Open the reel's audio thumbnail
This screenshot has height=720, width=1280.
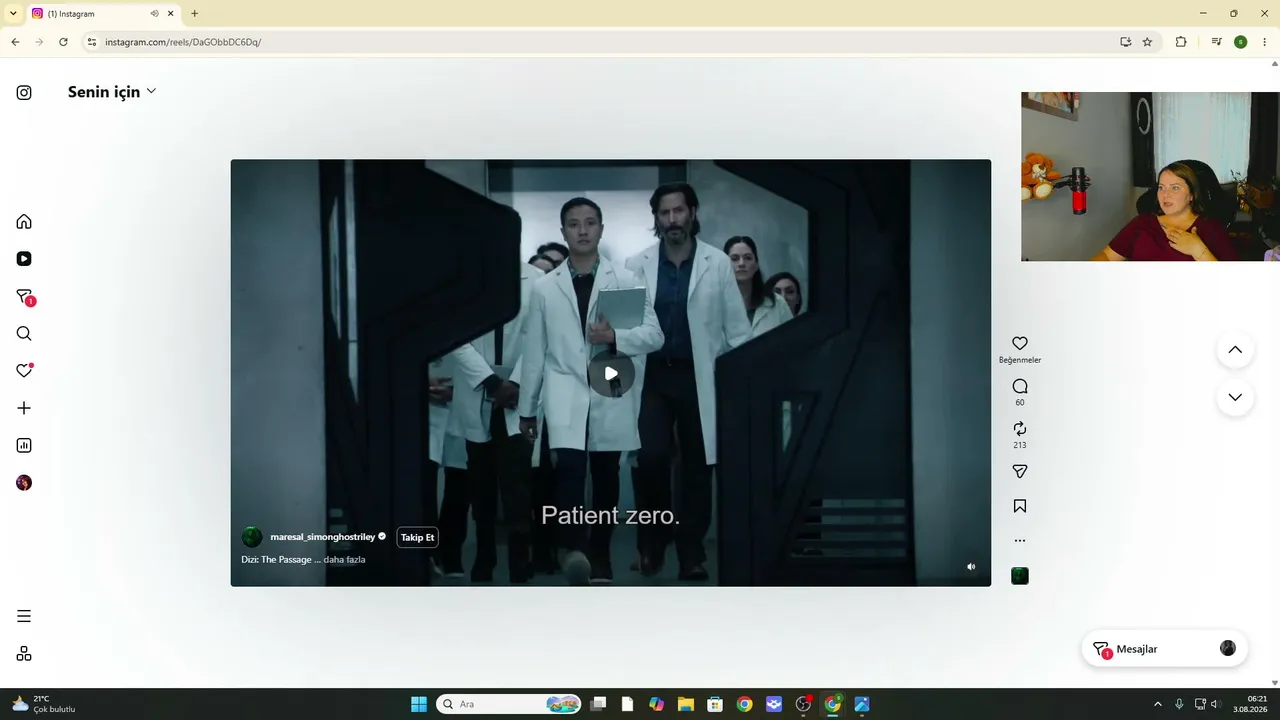1020,576
